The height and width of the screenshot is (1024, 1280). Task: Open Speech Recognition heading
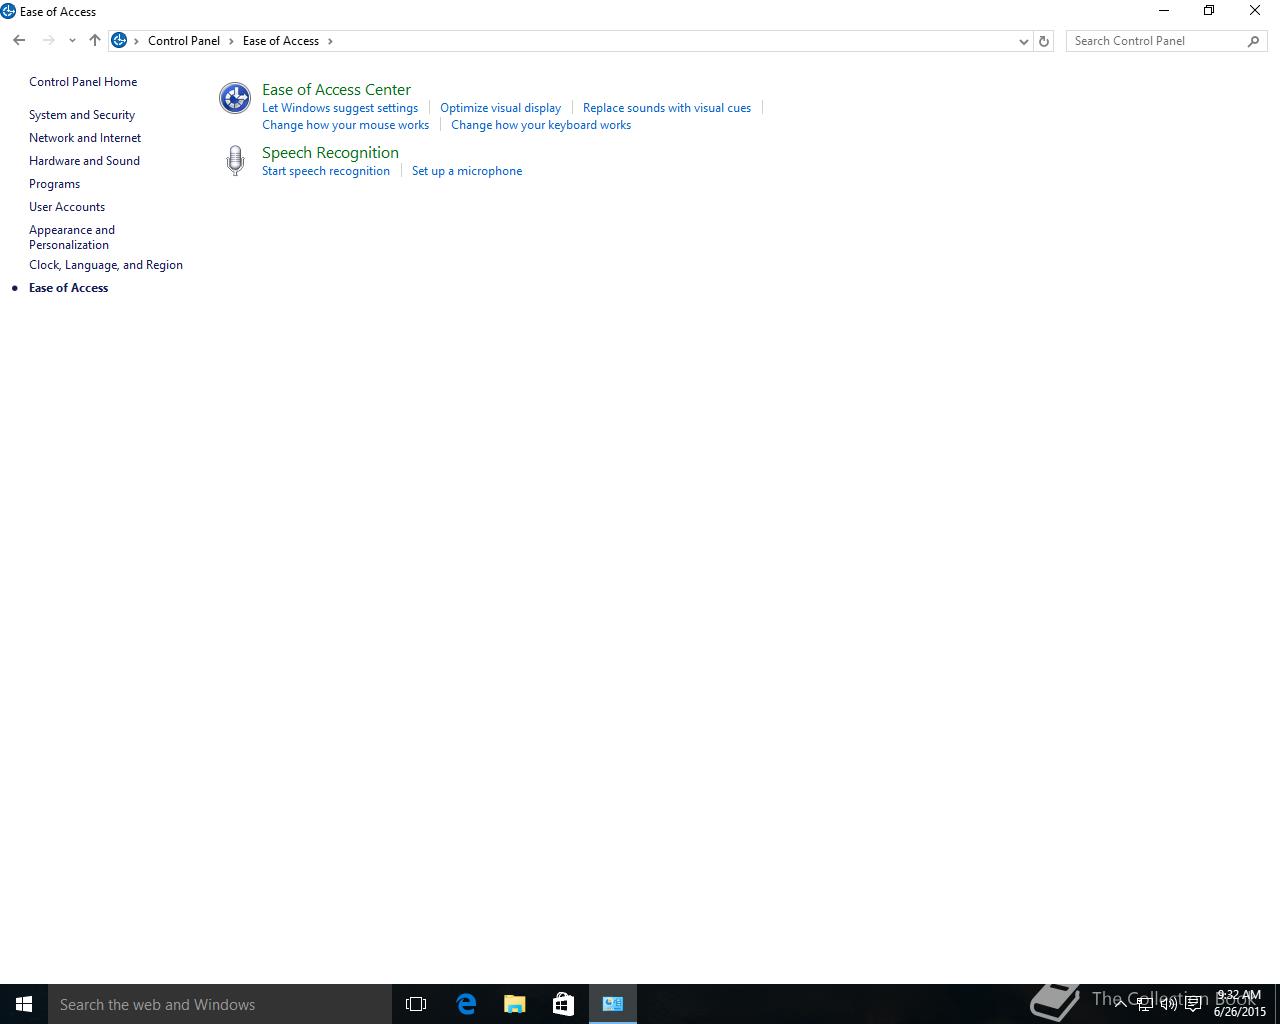(x=330, y=153)
